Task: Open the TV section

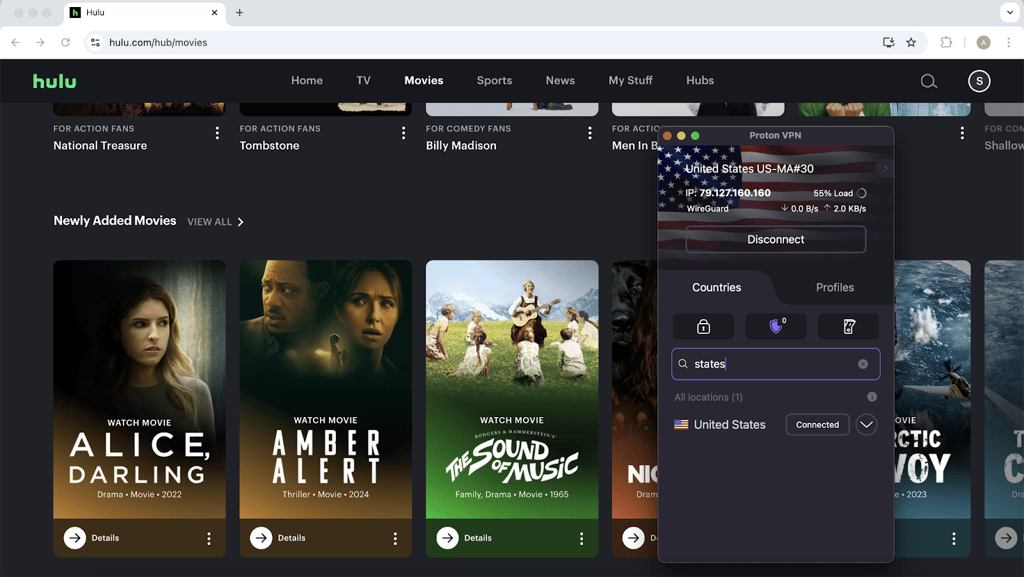Action: [363, 81]
